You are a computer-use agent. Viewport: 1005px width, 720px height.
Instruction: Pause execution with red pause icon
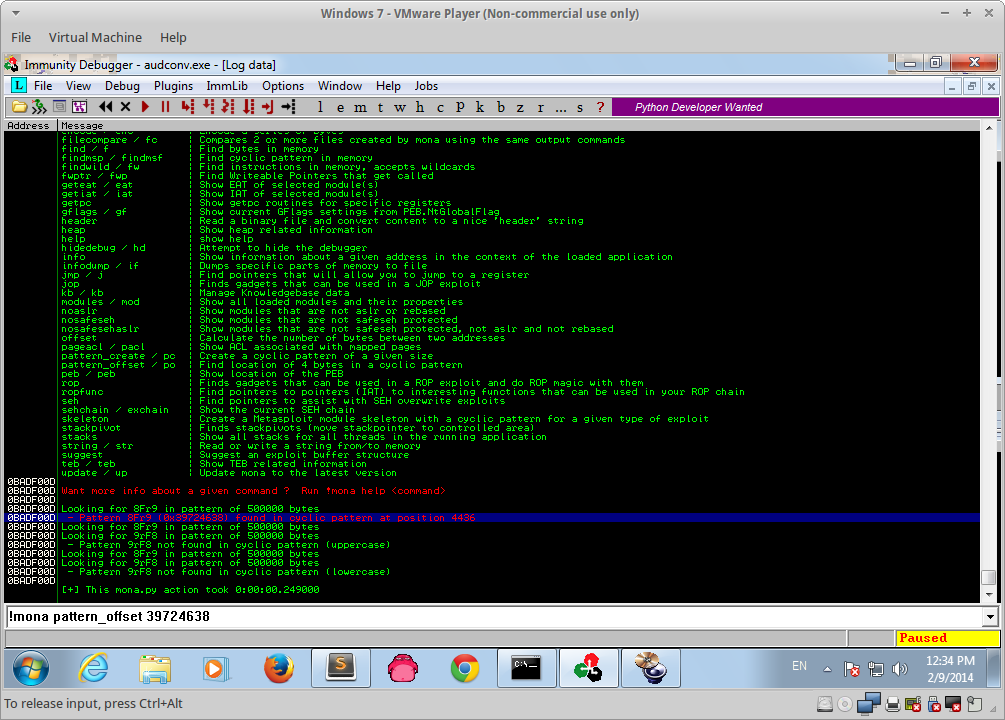point(165,107)
